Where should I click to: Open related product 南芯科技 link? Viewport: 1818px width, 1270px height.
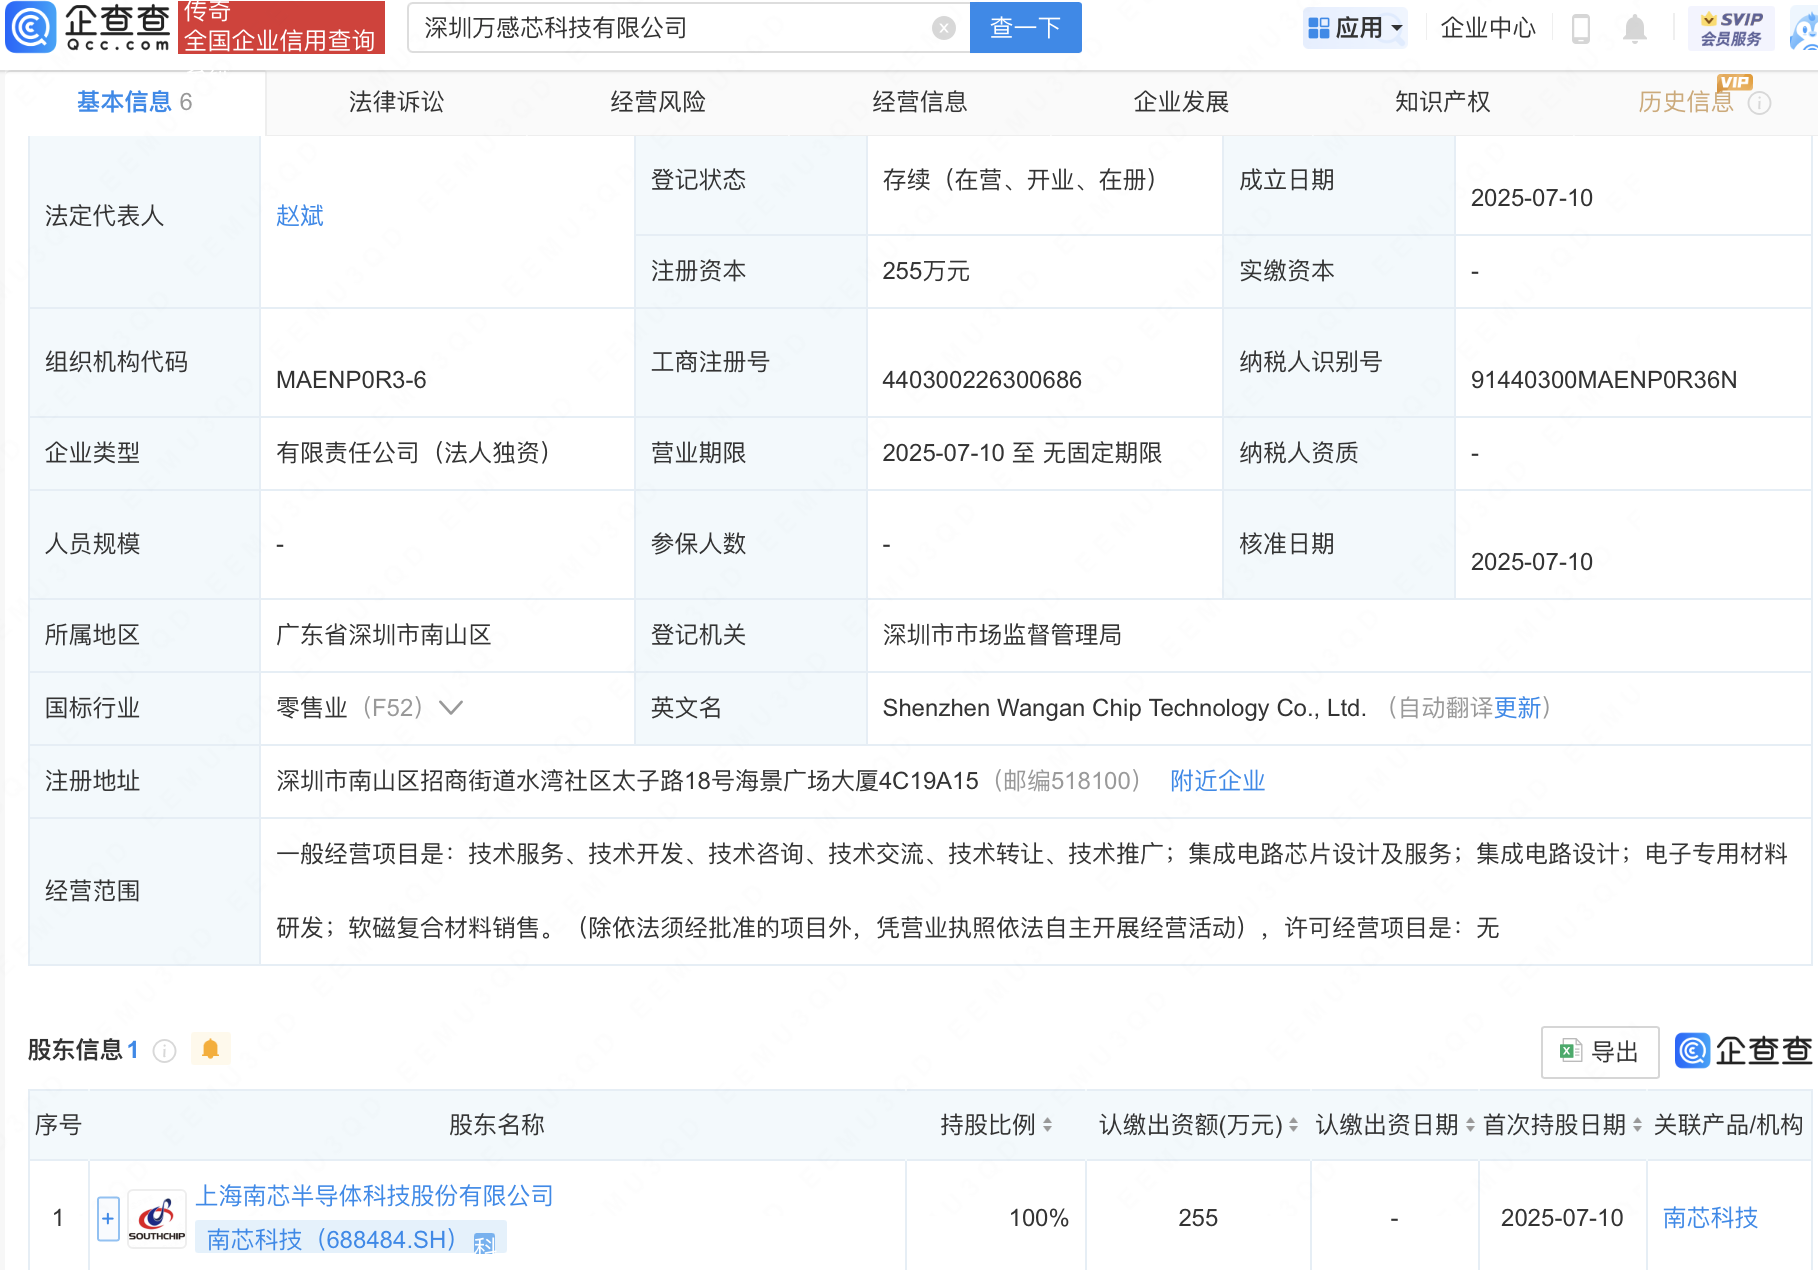(1710, 1218)
